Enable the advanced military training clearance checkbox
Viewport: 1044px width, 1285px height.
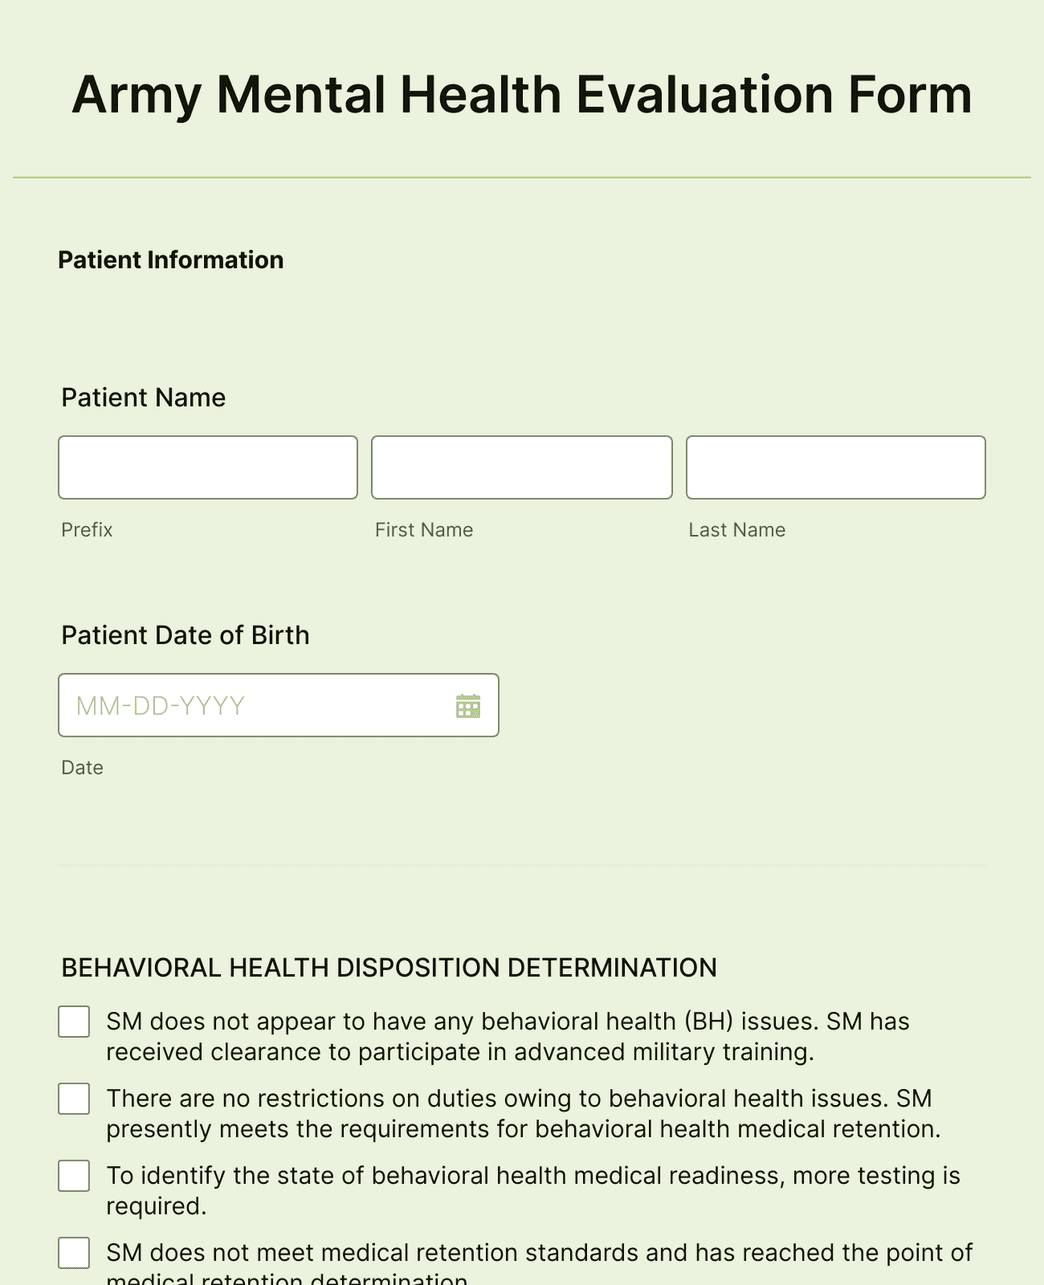pyautogui.click(x=73, y=1021)
